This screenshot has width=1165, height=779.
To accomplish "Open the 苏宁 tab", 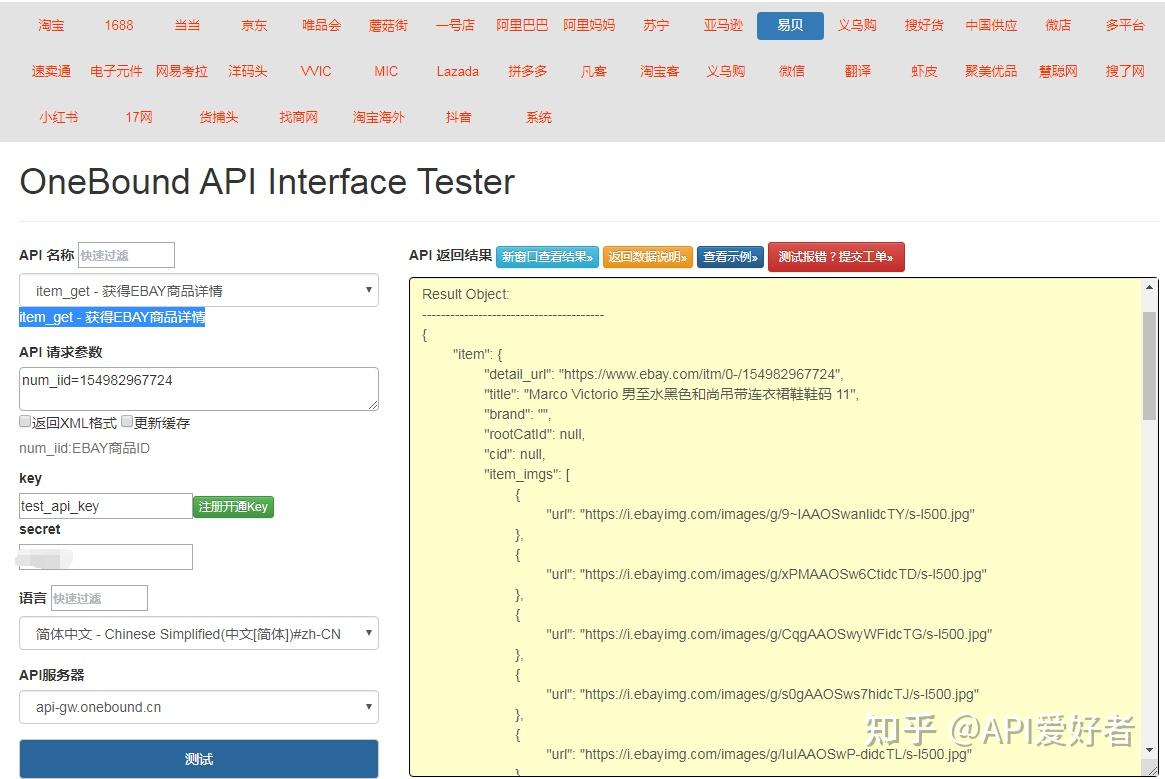I will click(656, 25).
